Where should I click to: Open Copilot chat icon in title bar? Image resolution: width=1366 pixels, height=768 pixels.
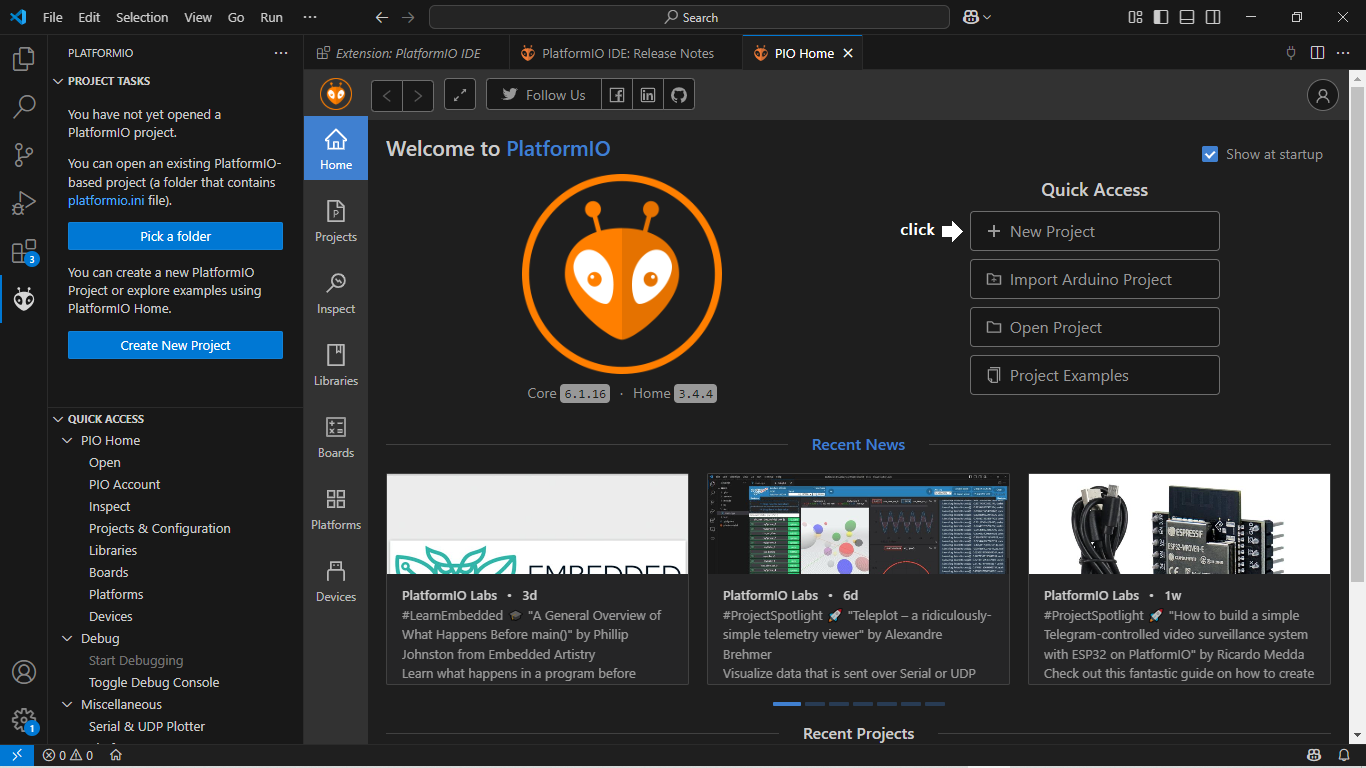[970, 17]
